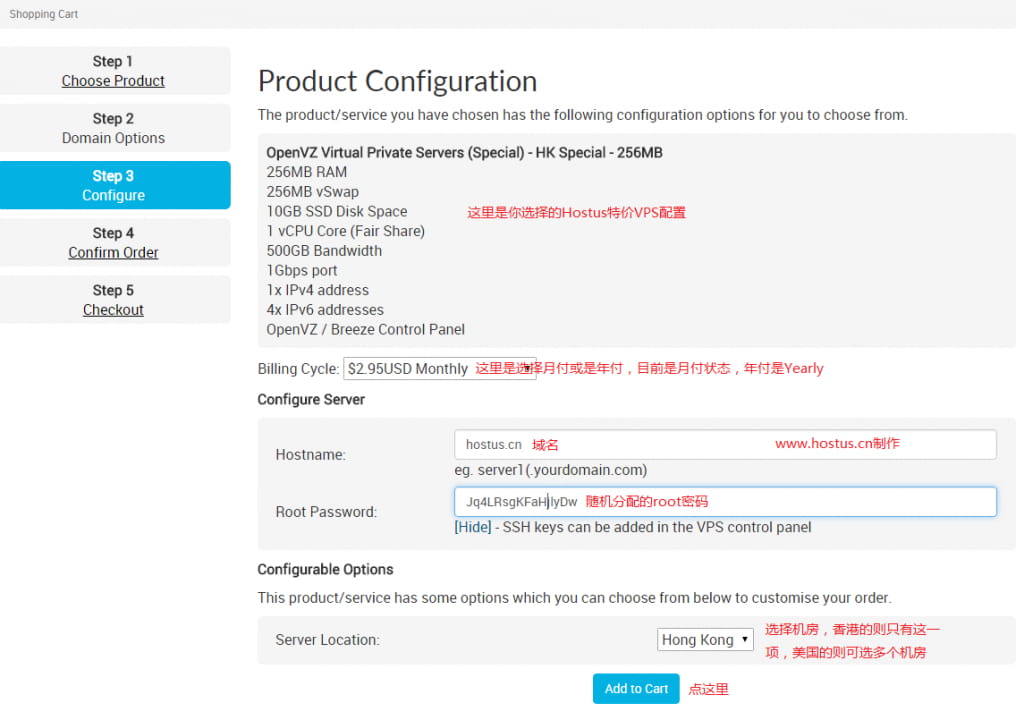This screenshot has height=720, width=1024.
Task: Click the Billing Cycle: label
Action: click(298, 369)
